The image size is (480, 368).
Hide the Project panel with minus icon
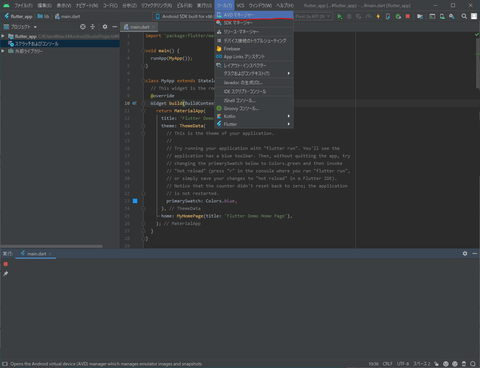click(114, 27)
